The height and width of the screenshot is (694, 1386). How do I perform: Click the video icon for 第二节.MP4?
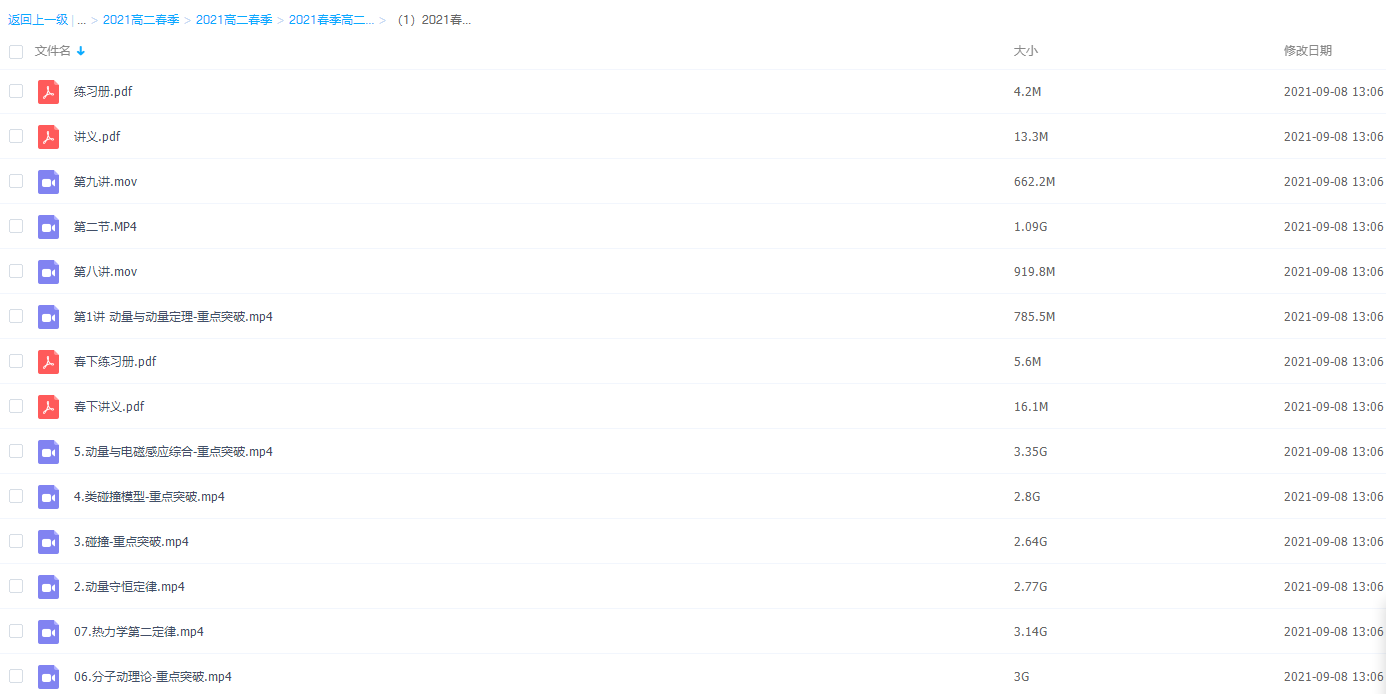pos(48,227)
